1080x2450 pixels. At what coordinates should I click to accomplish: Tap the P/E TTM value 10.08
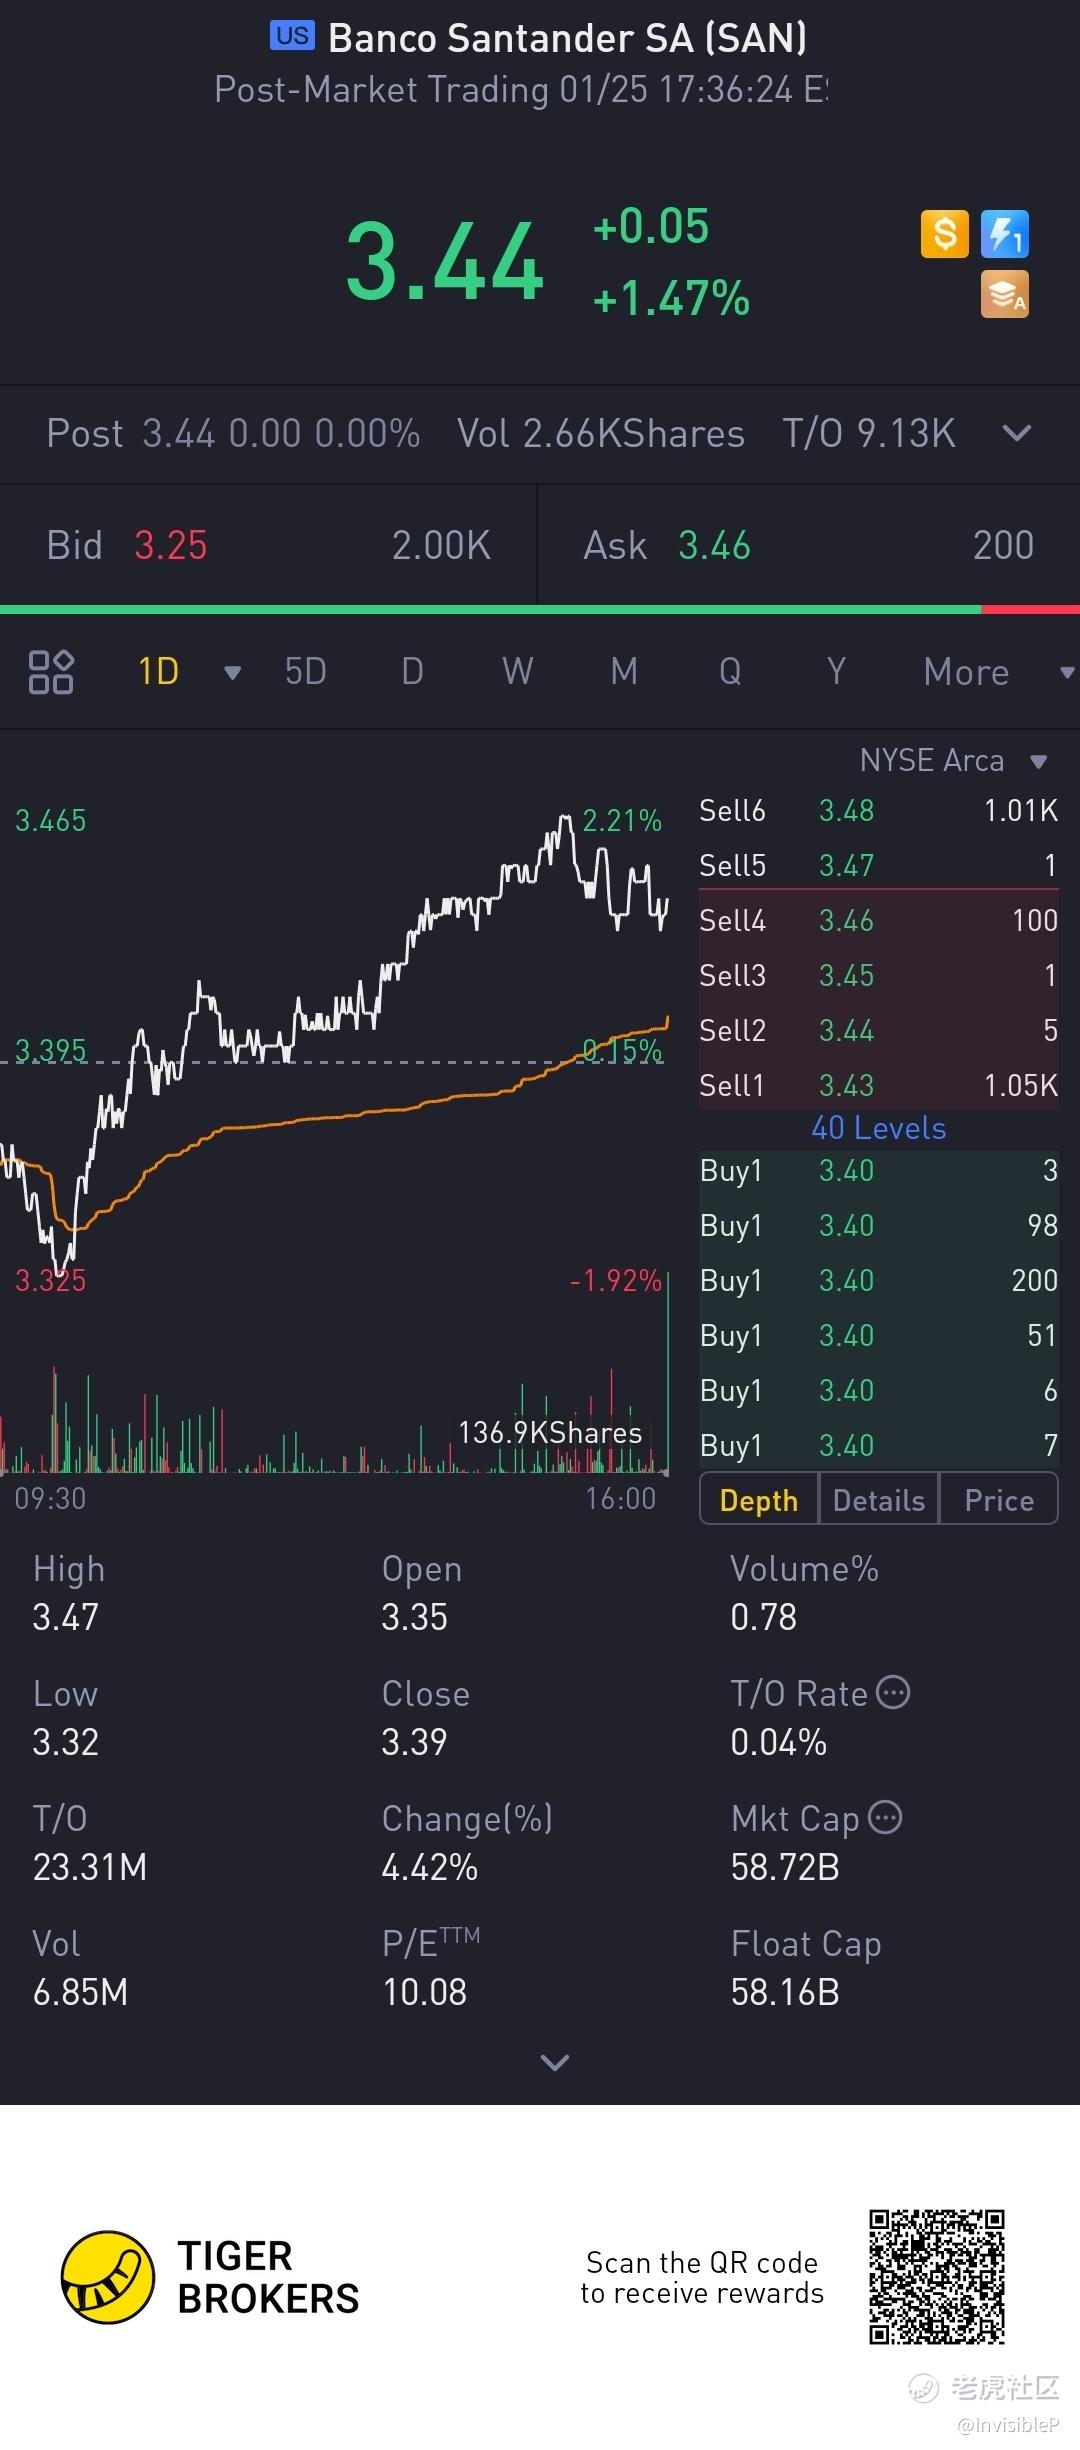(425, 1992)
